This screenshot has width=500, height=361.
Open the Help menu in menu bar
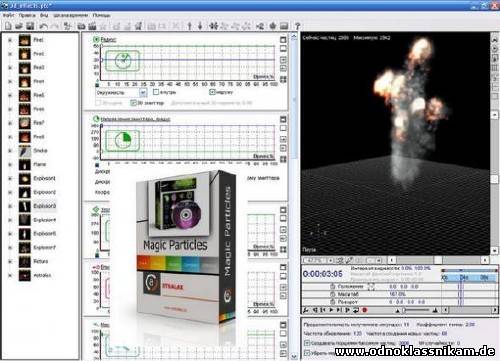point(101,15)
